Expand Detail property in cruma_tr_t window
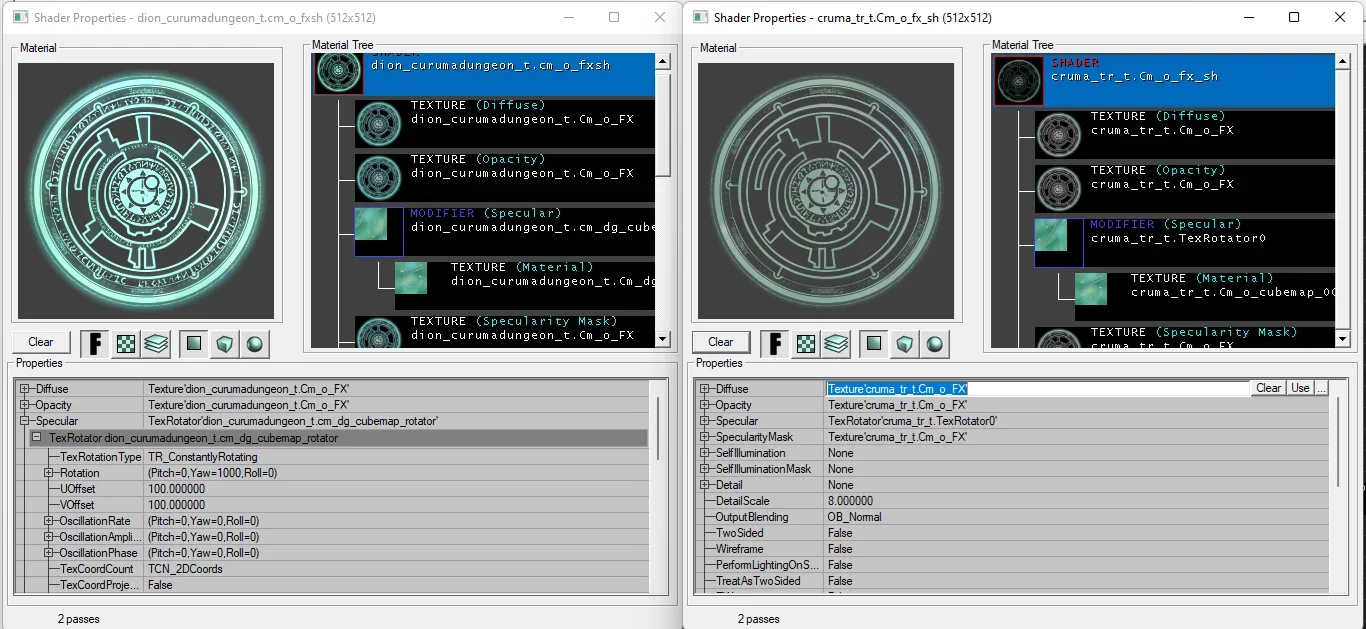 705,485
